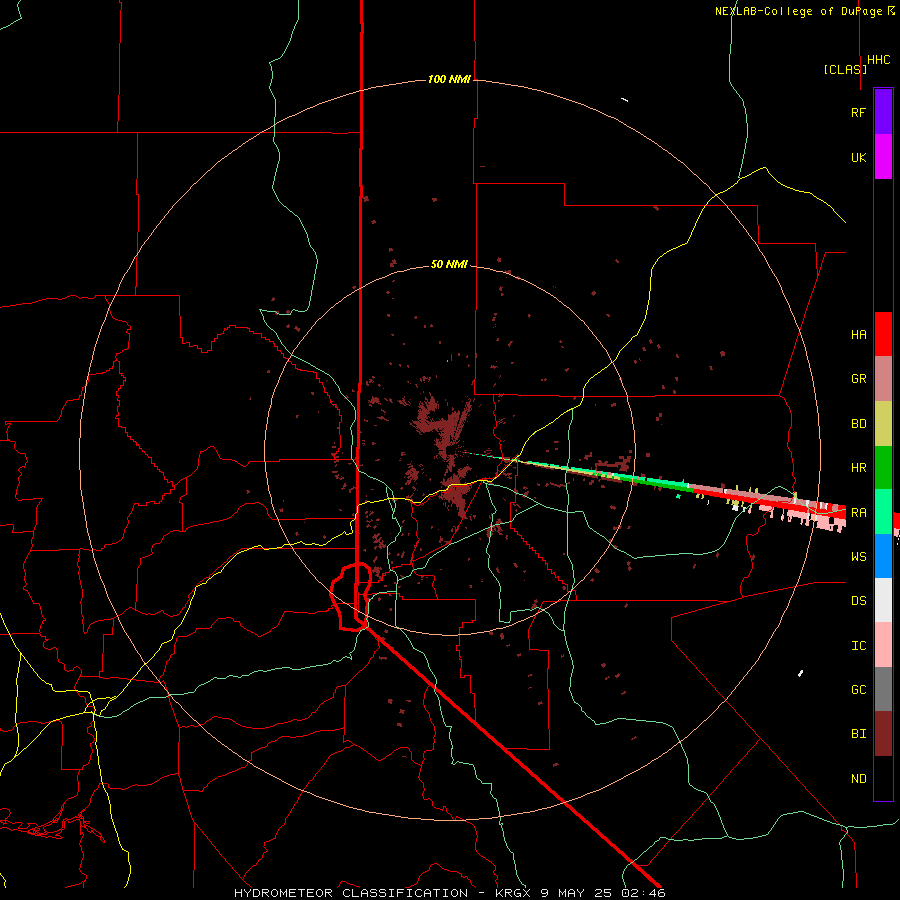Click the WS legend label

point(858,556)
